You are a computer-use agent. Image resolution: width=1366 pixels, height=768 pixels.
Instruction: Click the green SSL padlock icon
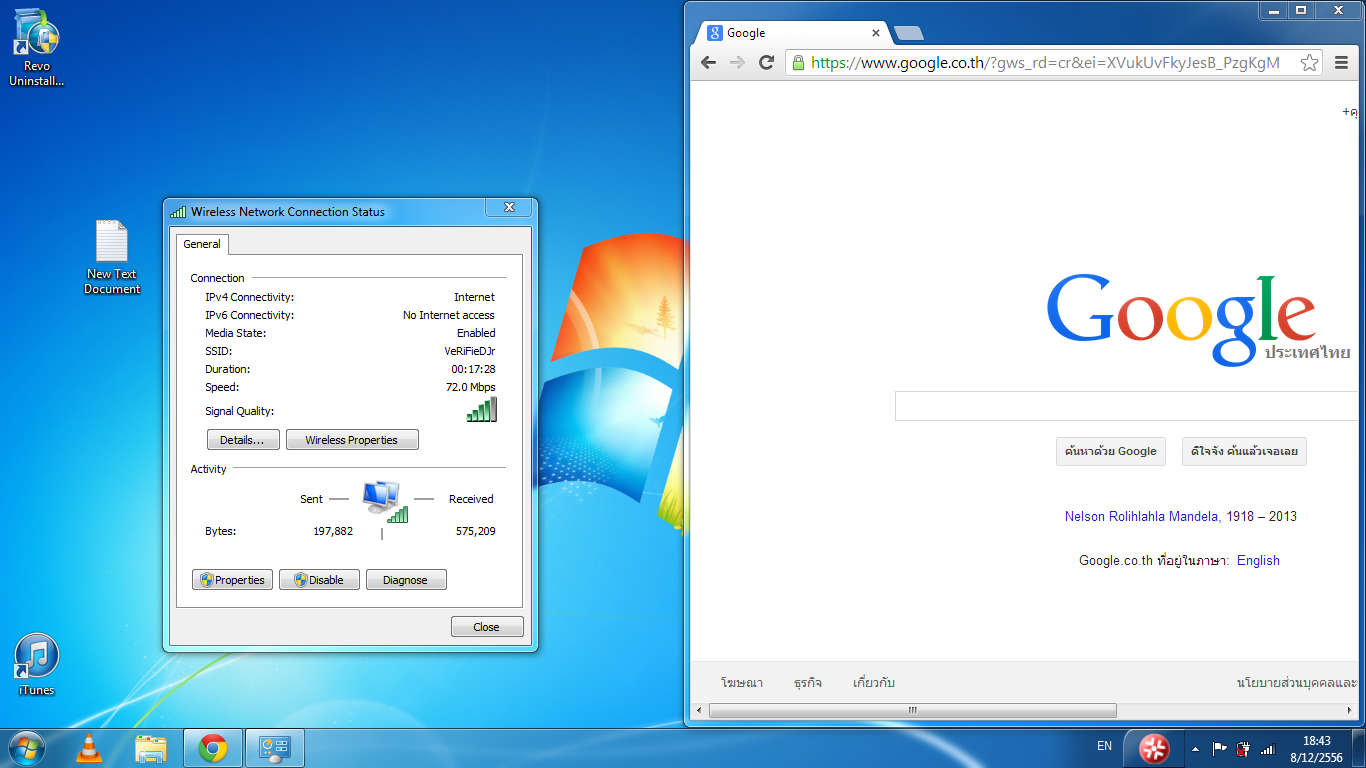tap(797, 62)
